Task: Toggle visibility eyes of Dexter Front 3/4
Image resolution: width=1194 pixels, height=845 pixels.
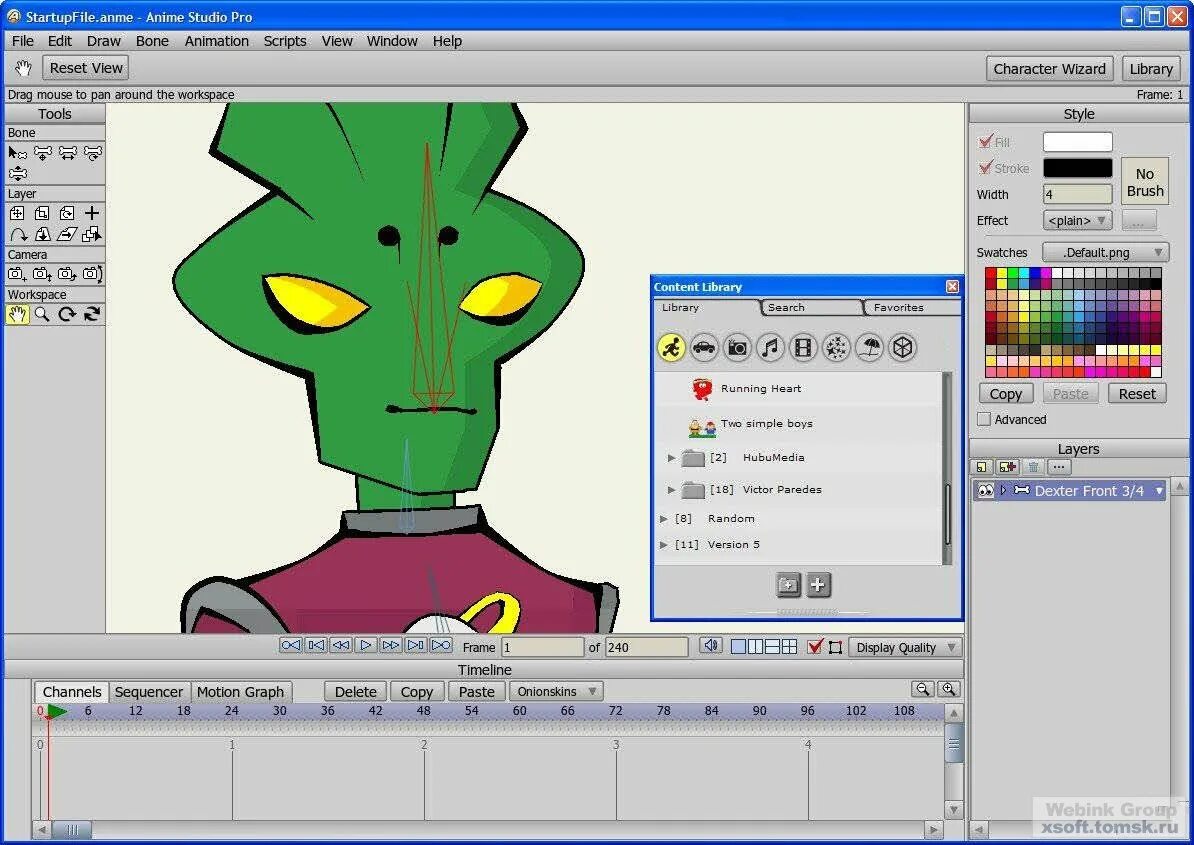Action: tap(985, 491)
